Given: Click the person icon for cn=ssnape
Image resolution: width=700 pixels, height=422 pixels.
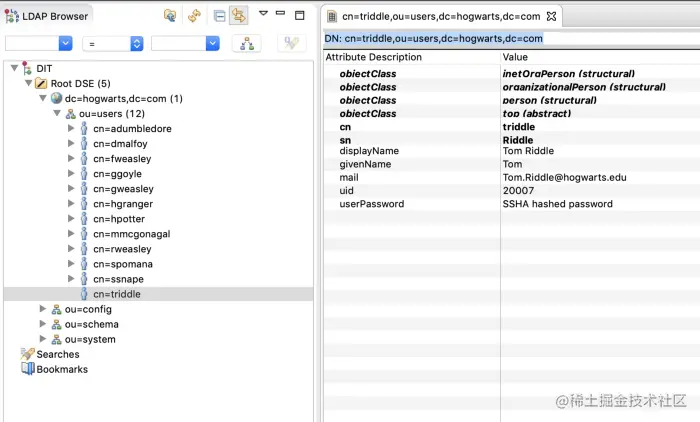Looking at the screenshot, I should tap(84, 279).
